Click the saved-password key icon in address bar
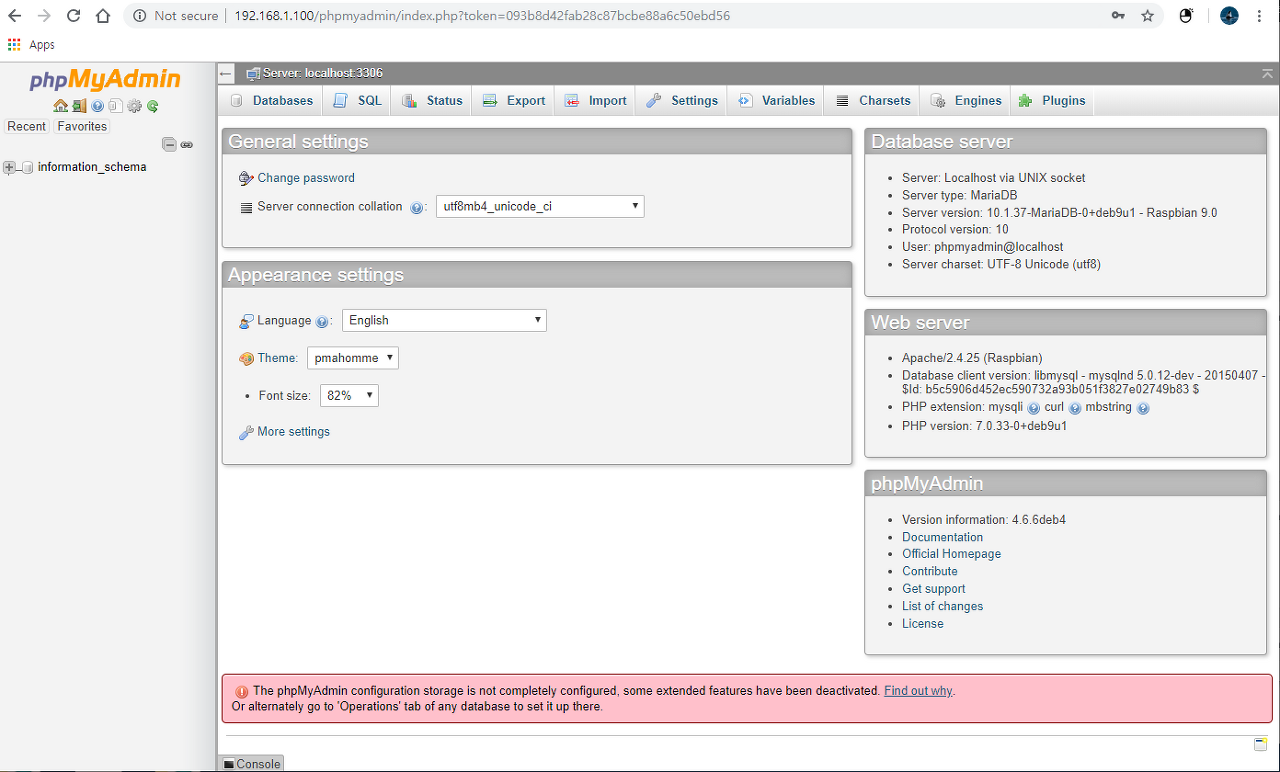Viewport: 1280px width, 772px height. coord(1118,16)
